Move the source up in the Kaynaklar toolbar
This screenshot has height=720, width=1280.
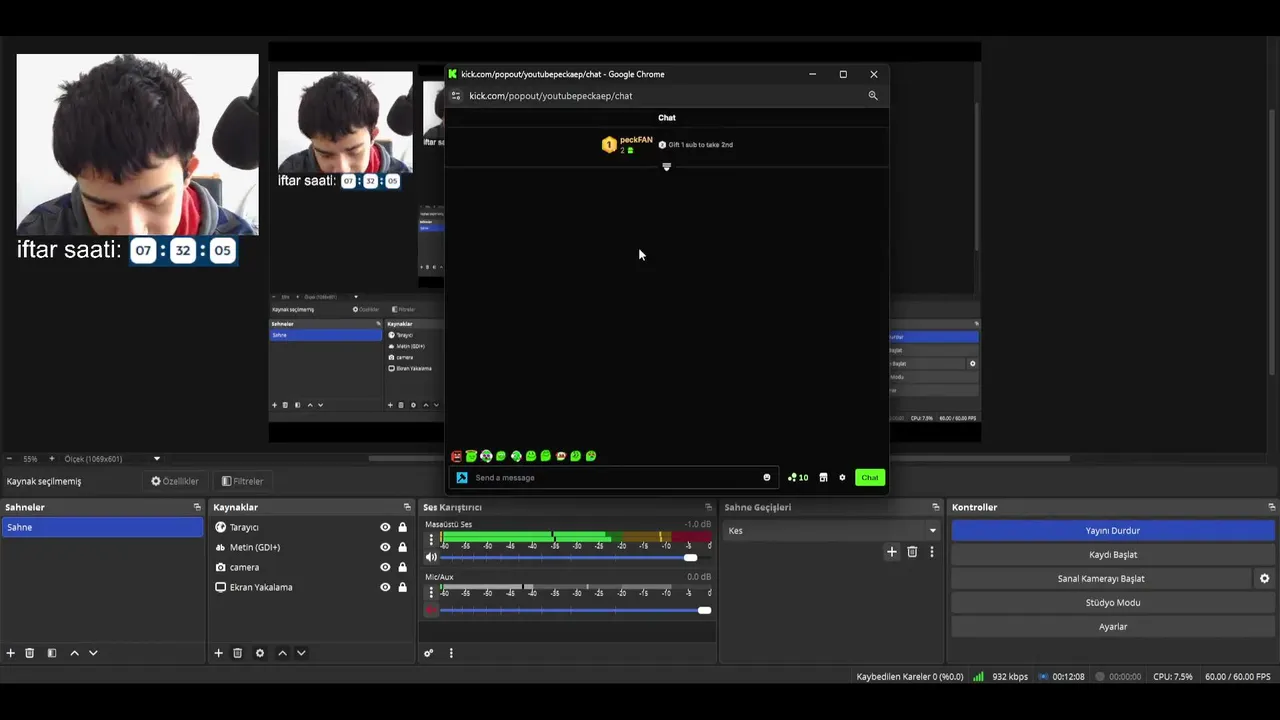pyautogui.click(x=282, y=653)
